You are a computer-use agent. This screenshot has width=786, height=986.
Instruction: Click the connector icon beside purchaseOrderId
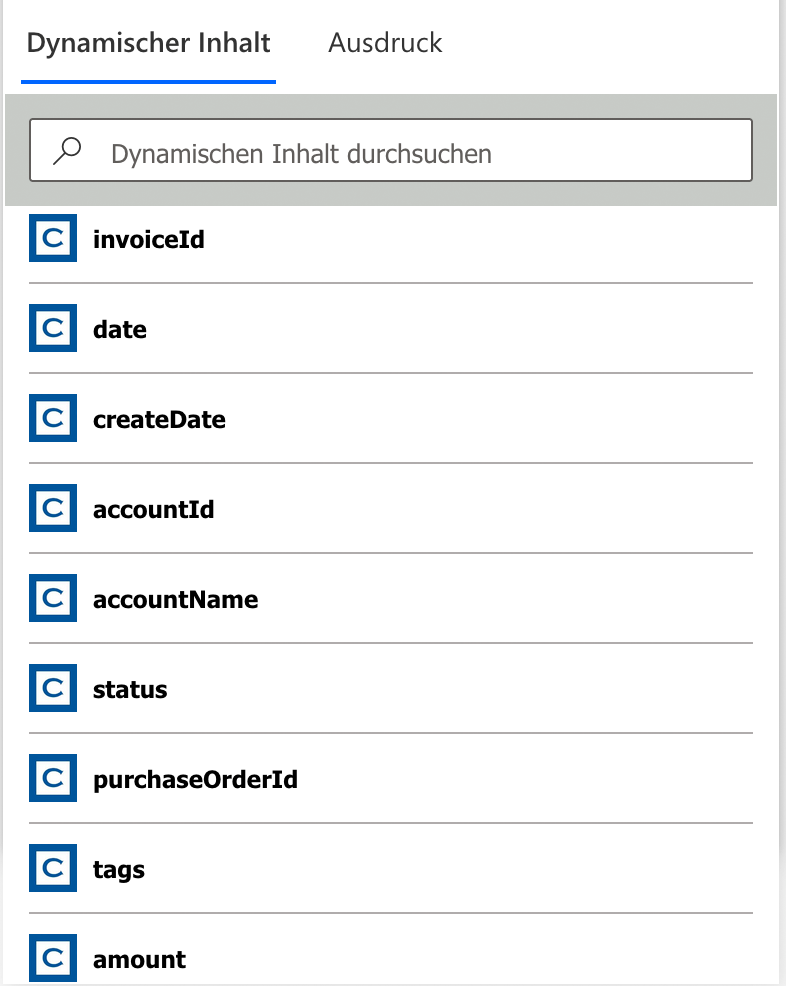(53, 778)
